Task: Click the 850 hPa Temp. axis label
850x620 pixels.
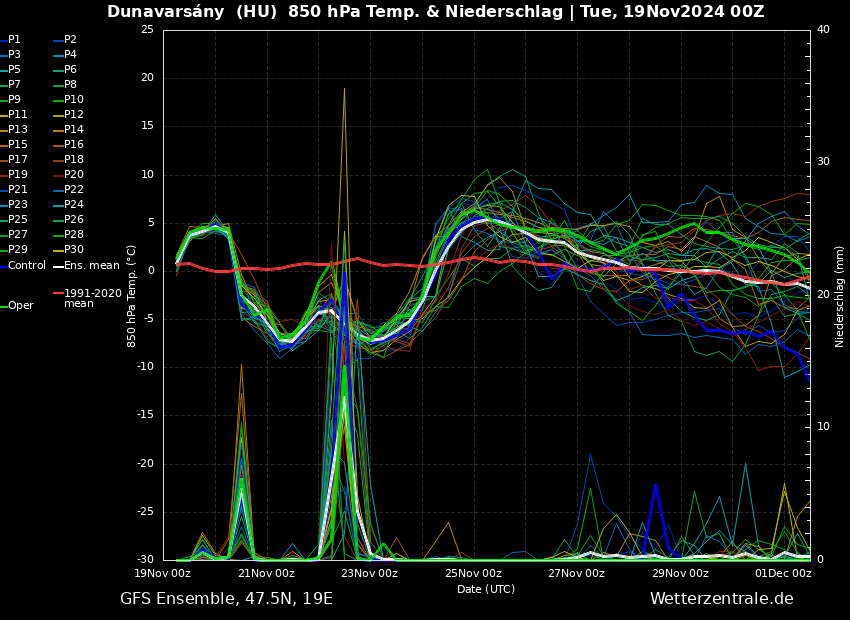Action: (132, 296)
